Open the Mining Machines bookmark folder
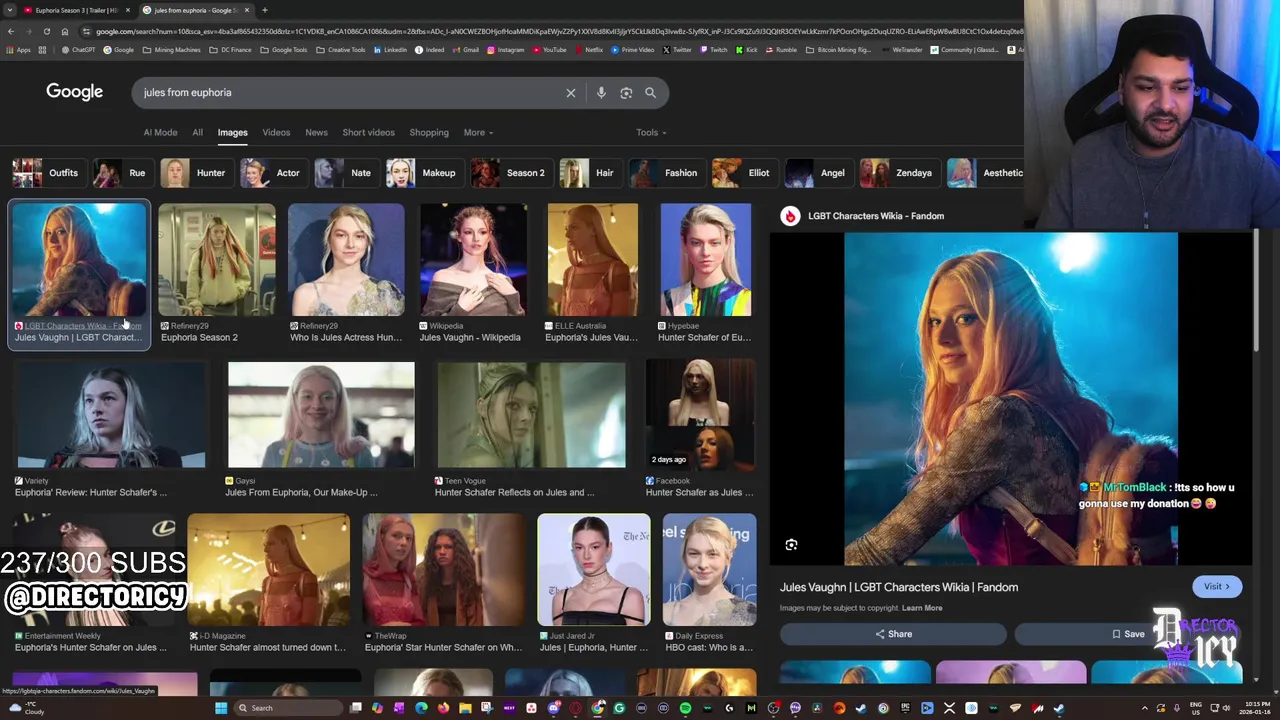The height and width of the screenshot is (720, 1280). 171,50
